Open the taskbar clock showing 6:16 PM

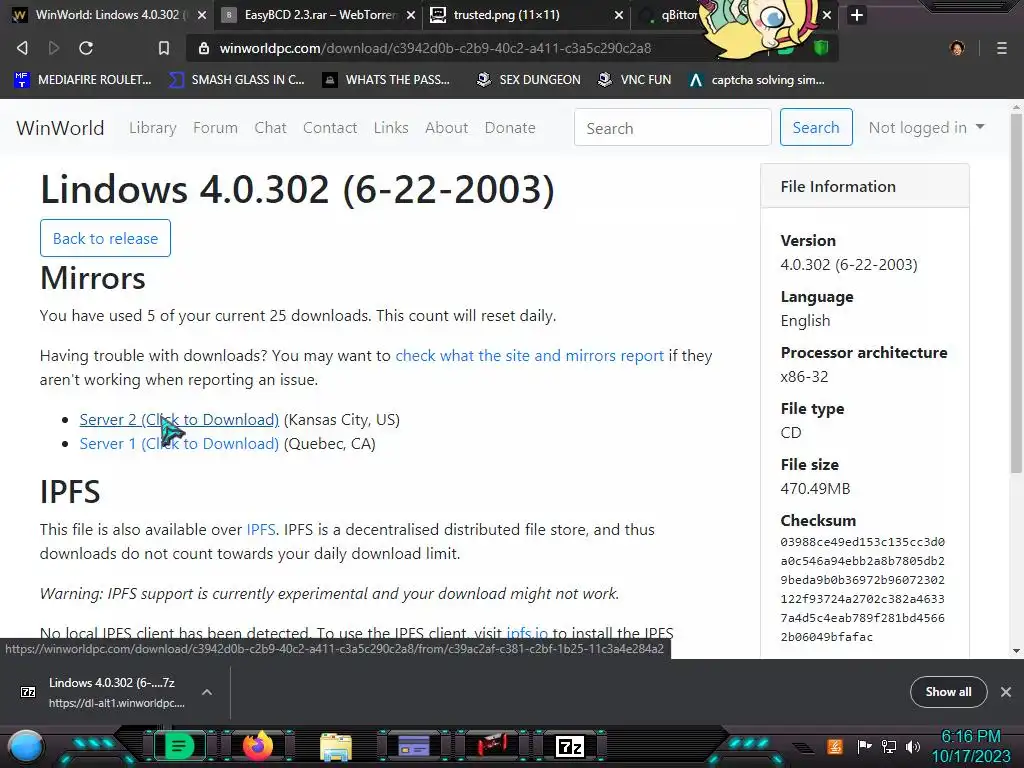pos(971,746)
